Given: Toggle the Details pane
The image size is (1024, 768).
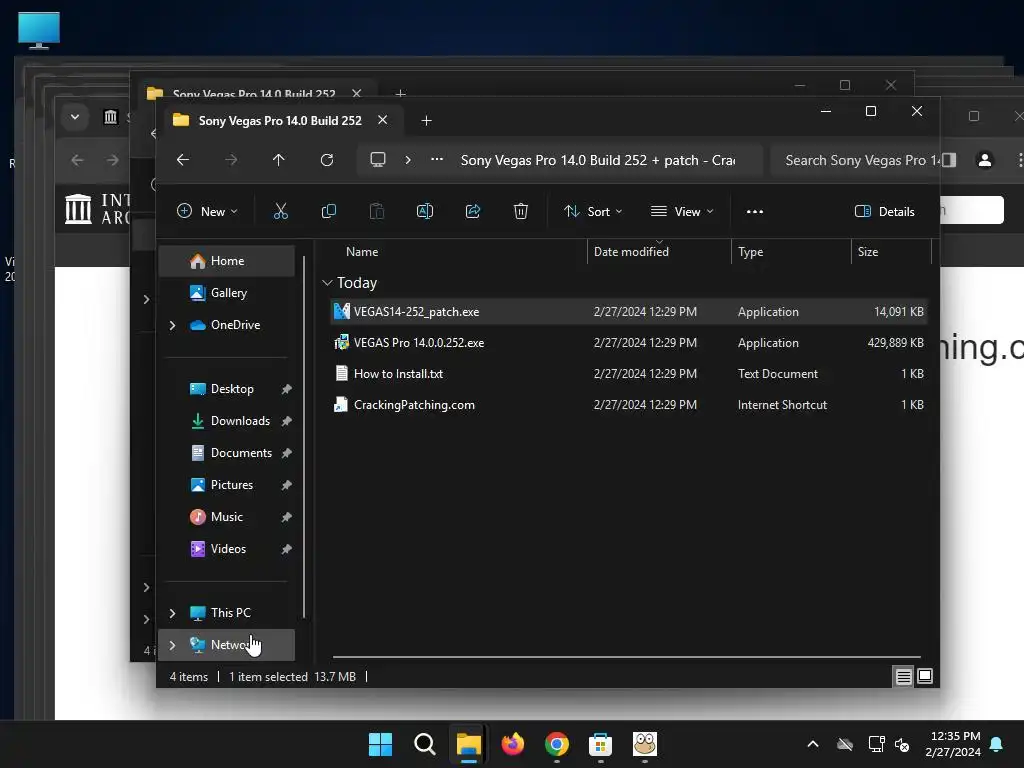Looking at the screenshot, I should tap(884, 212).
